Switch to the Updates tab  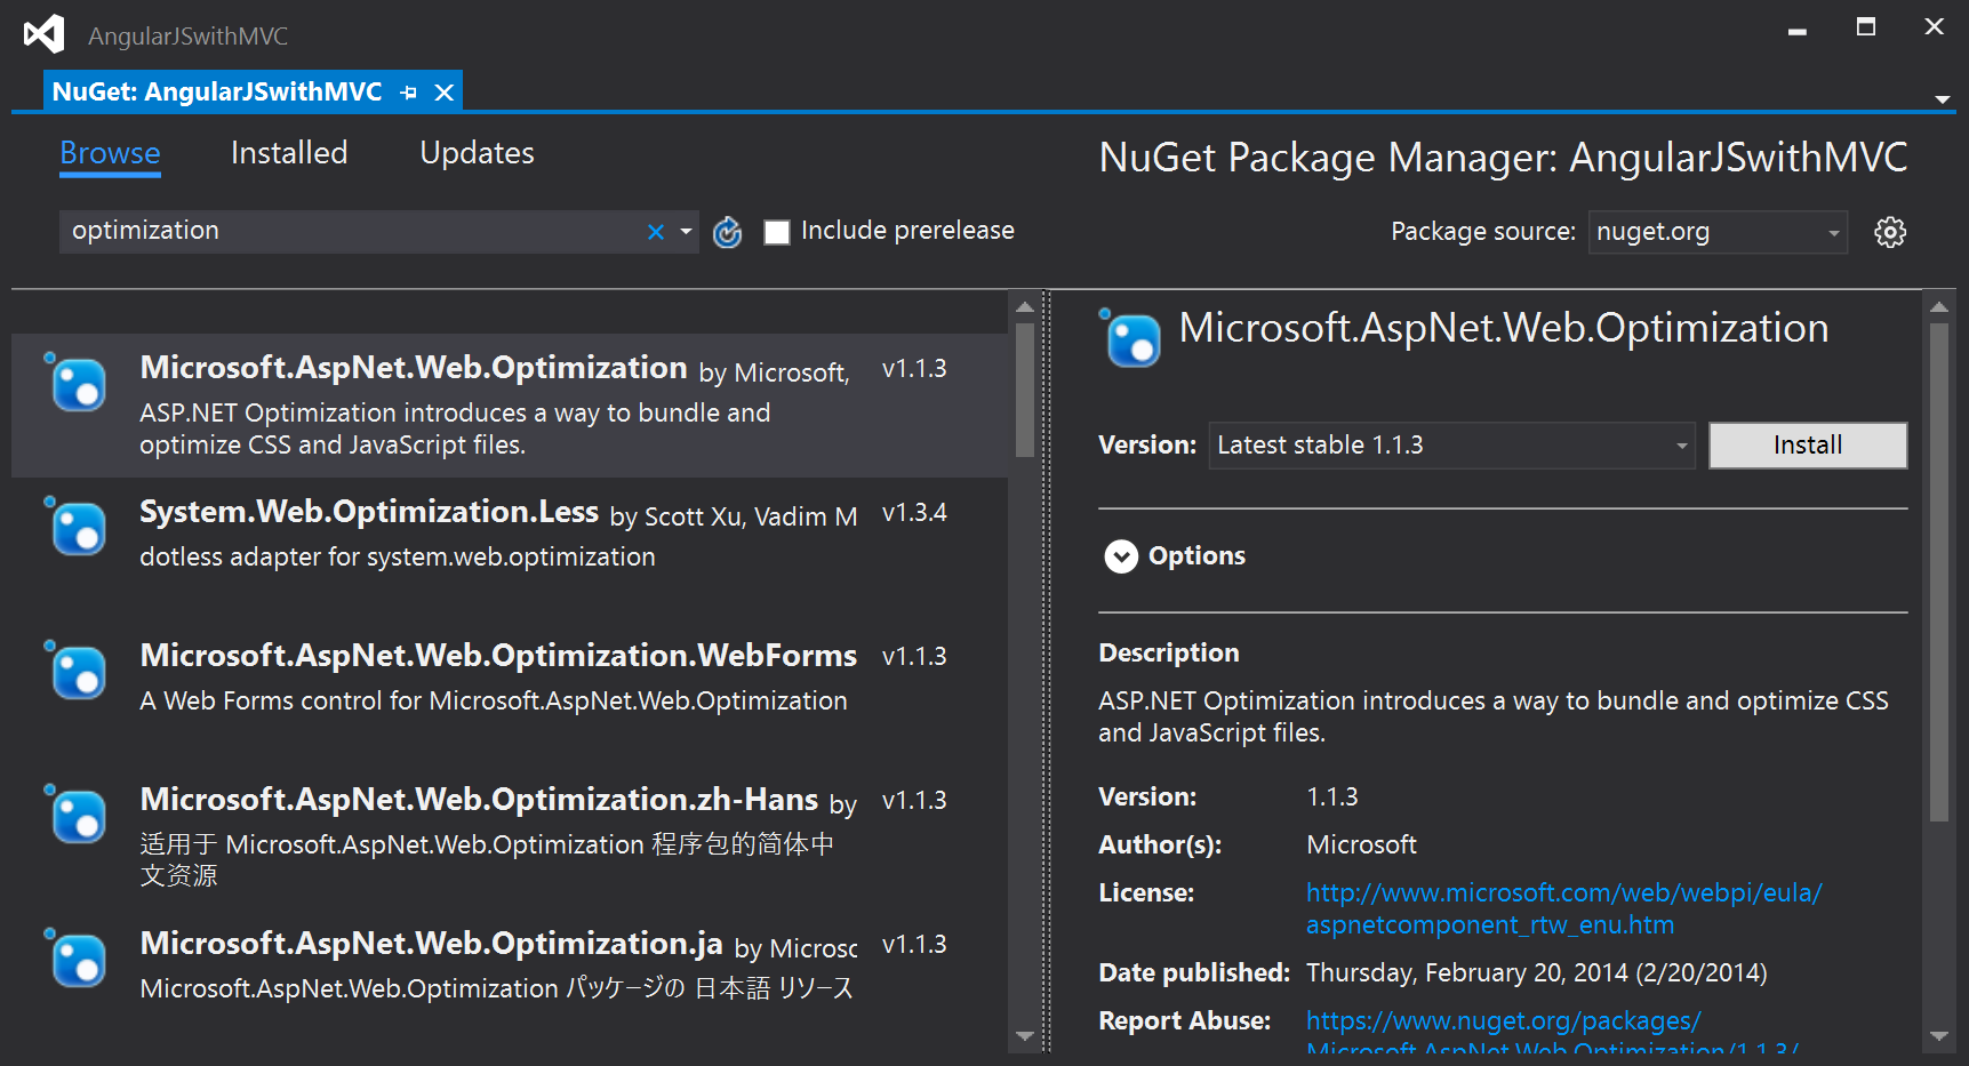[477, 153]
